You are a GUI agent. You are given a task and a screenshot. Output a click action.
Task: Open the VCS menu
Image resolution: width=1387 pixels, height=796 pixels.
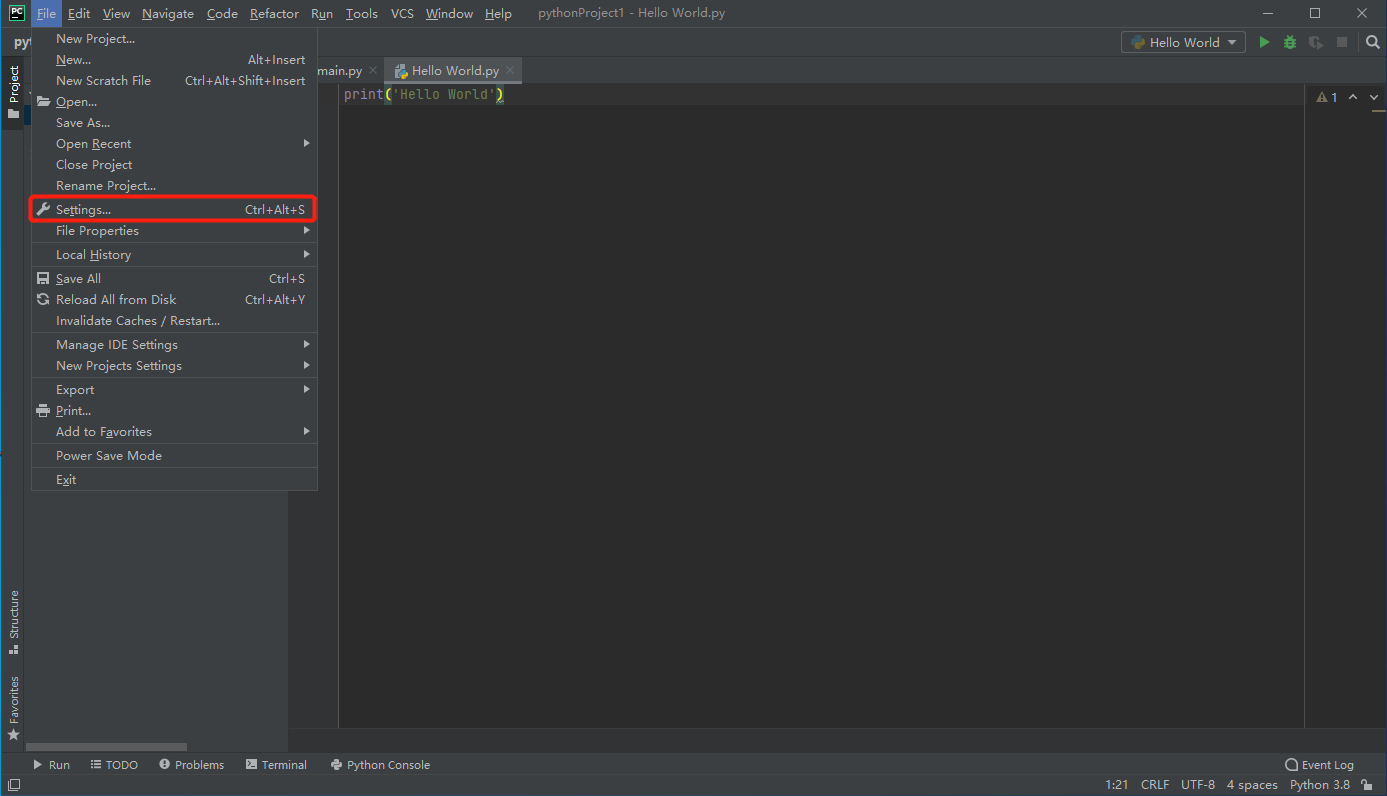click(x=402, y=14)
